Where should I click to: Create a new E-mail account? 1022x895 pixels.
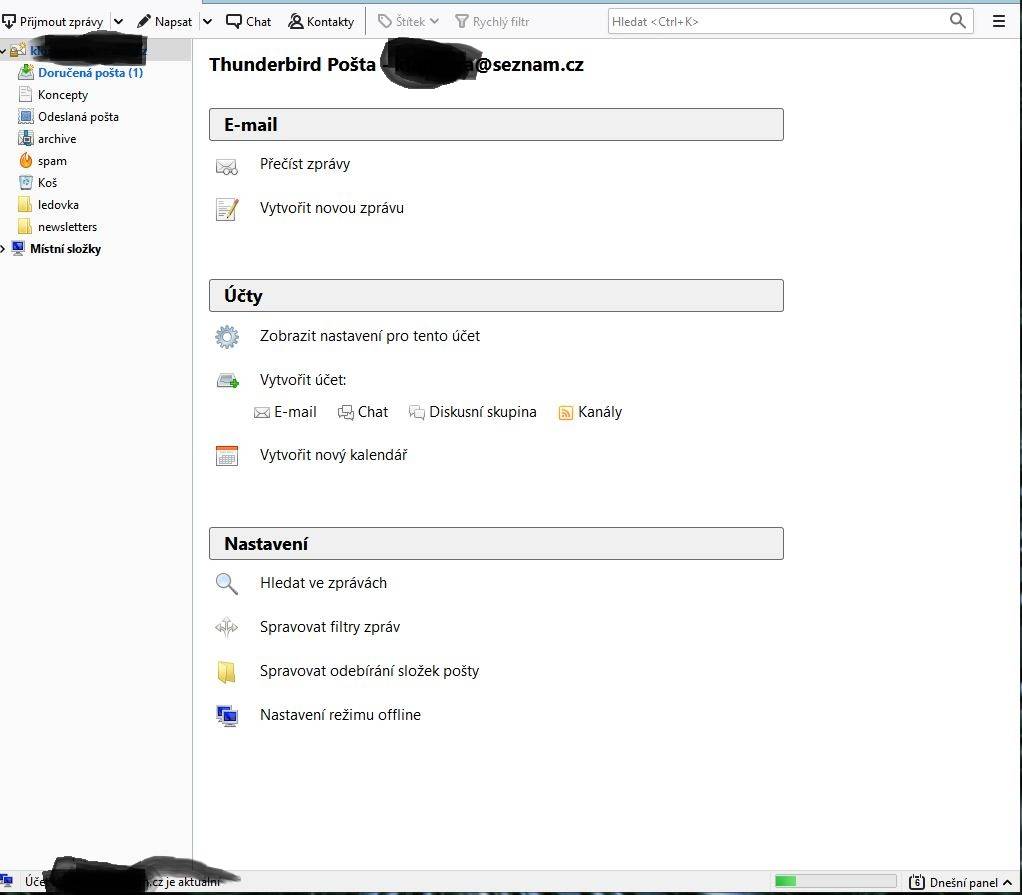tap(285, 412)
